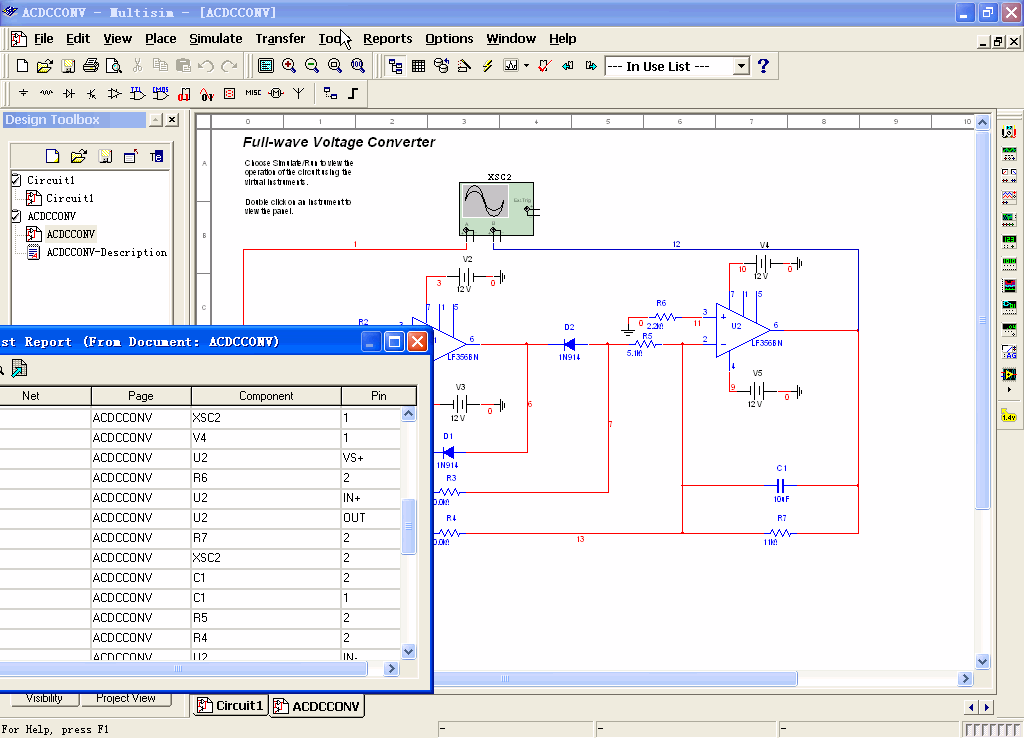
Task: Select the Word Generator (1010) instrument
Action: pos(1009,264)
